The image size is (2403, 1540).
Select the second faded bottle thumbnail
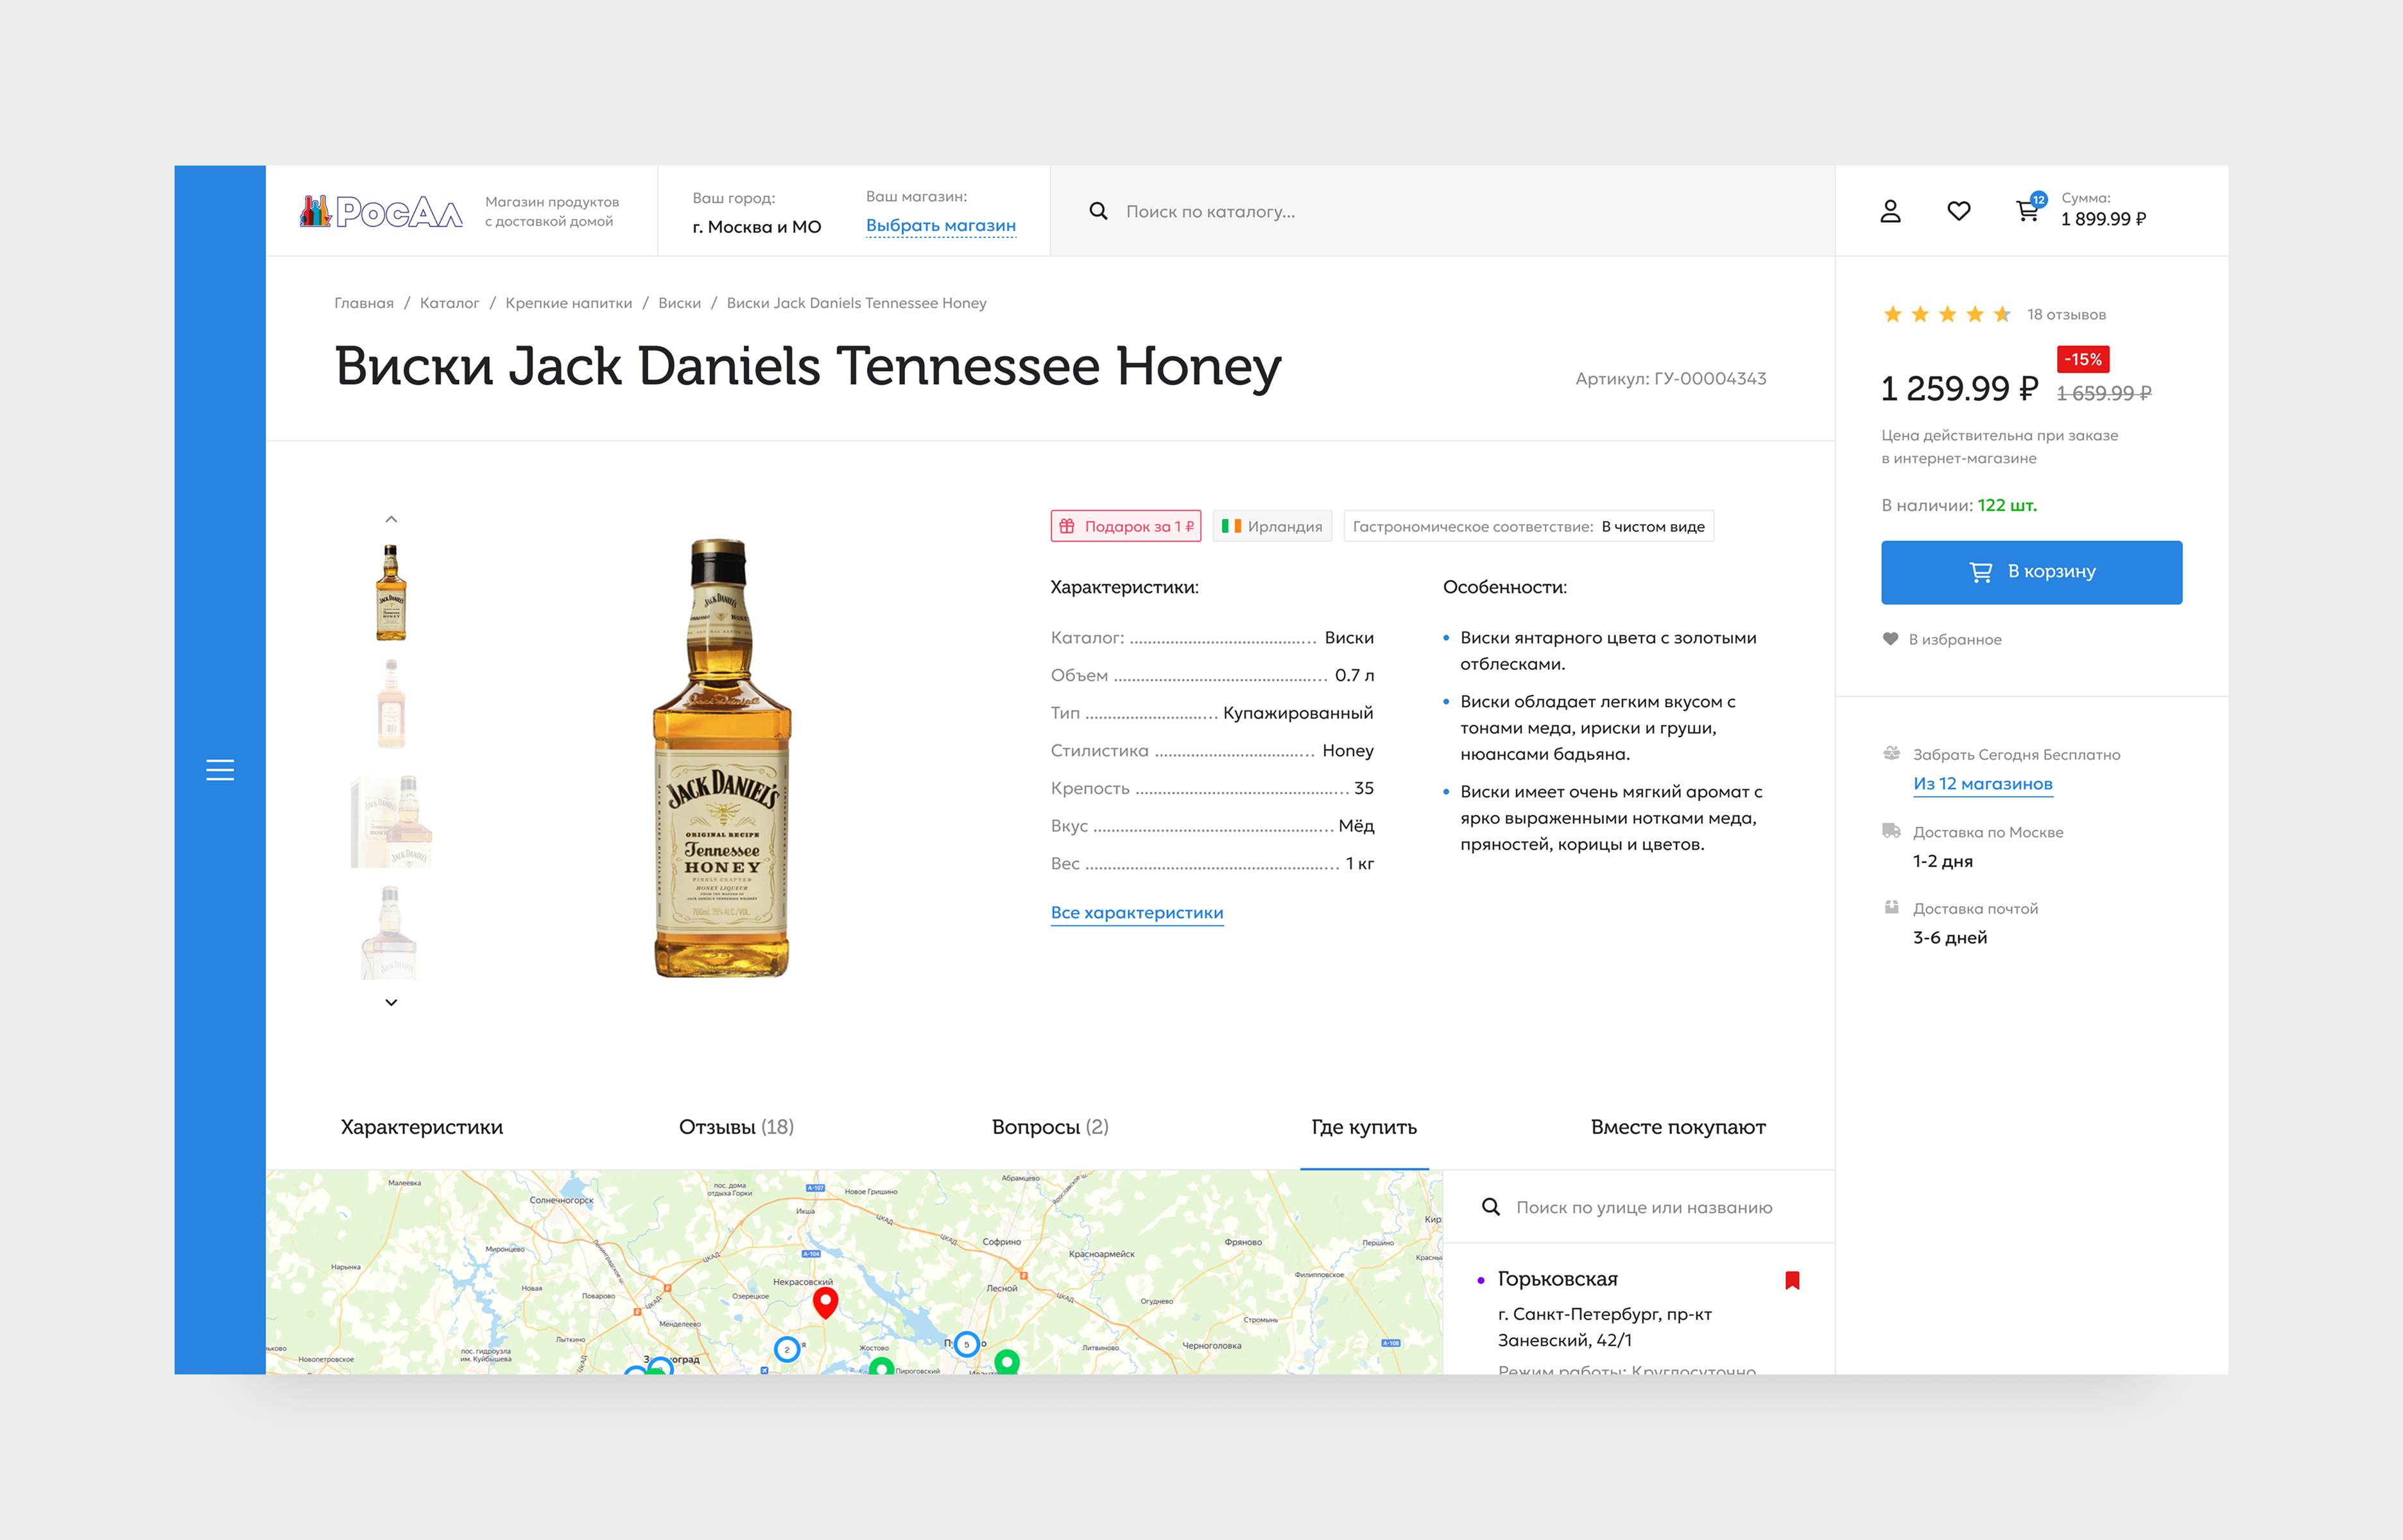(x=391, y=703)
